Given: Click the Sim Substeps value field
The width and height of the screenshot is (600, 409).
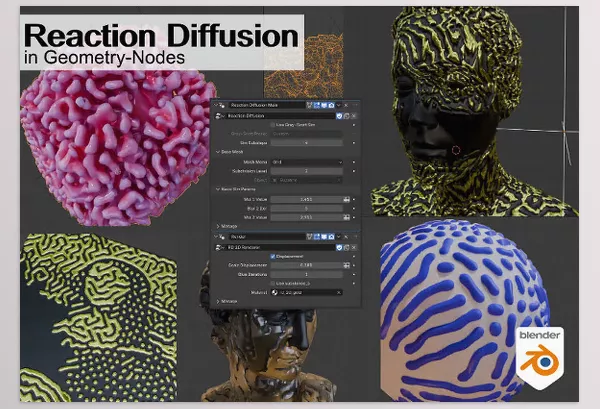Looking at the screenshot, I should click(x=307, y=143).
